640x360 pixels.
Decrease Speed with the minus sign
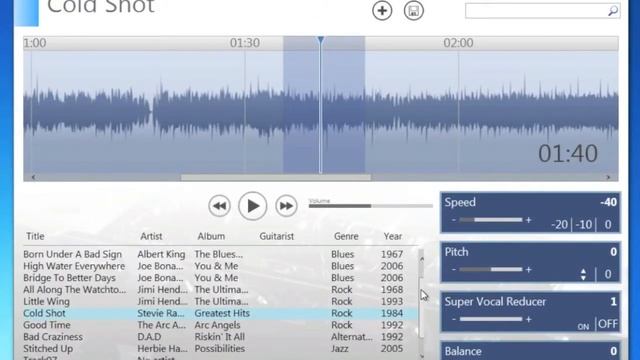[x=453, y=220]
